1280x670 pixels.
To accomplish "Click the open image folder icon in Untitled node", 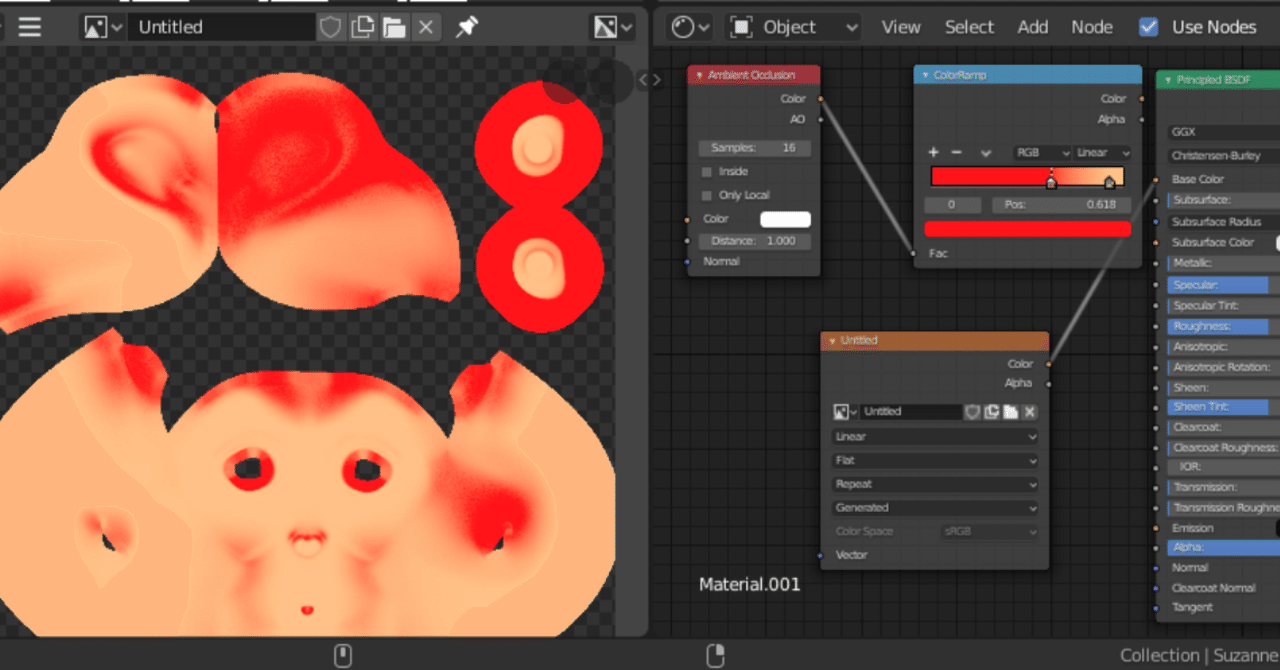I will pyautogui.click(x=1010, y=412).
